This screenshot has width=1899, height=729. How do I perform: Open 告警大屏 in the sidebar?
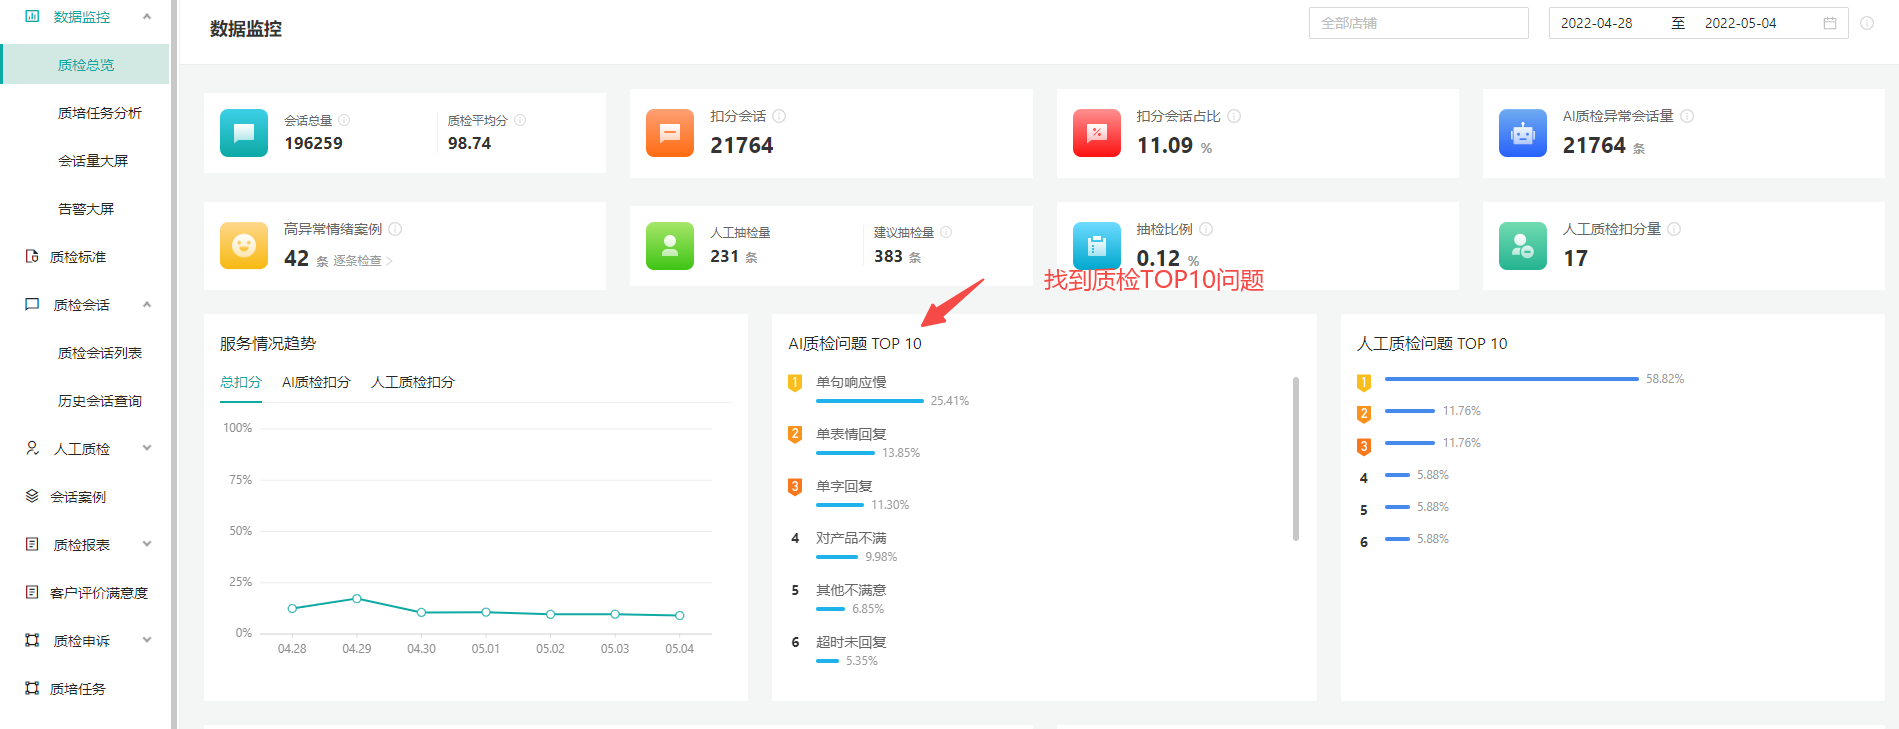pyautogui.click(x=86, y=209)
